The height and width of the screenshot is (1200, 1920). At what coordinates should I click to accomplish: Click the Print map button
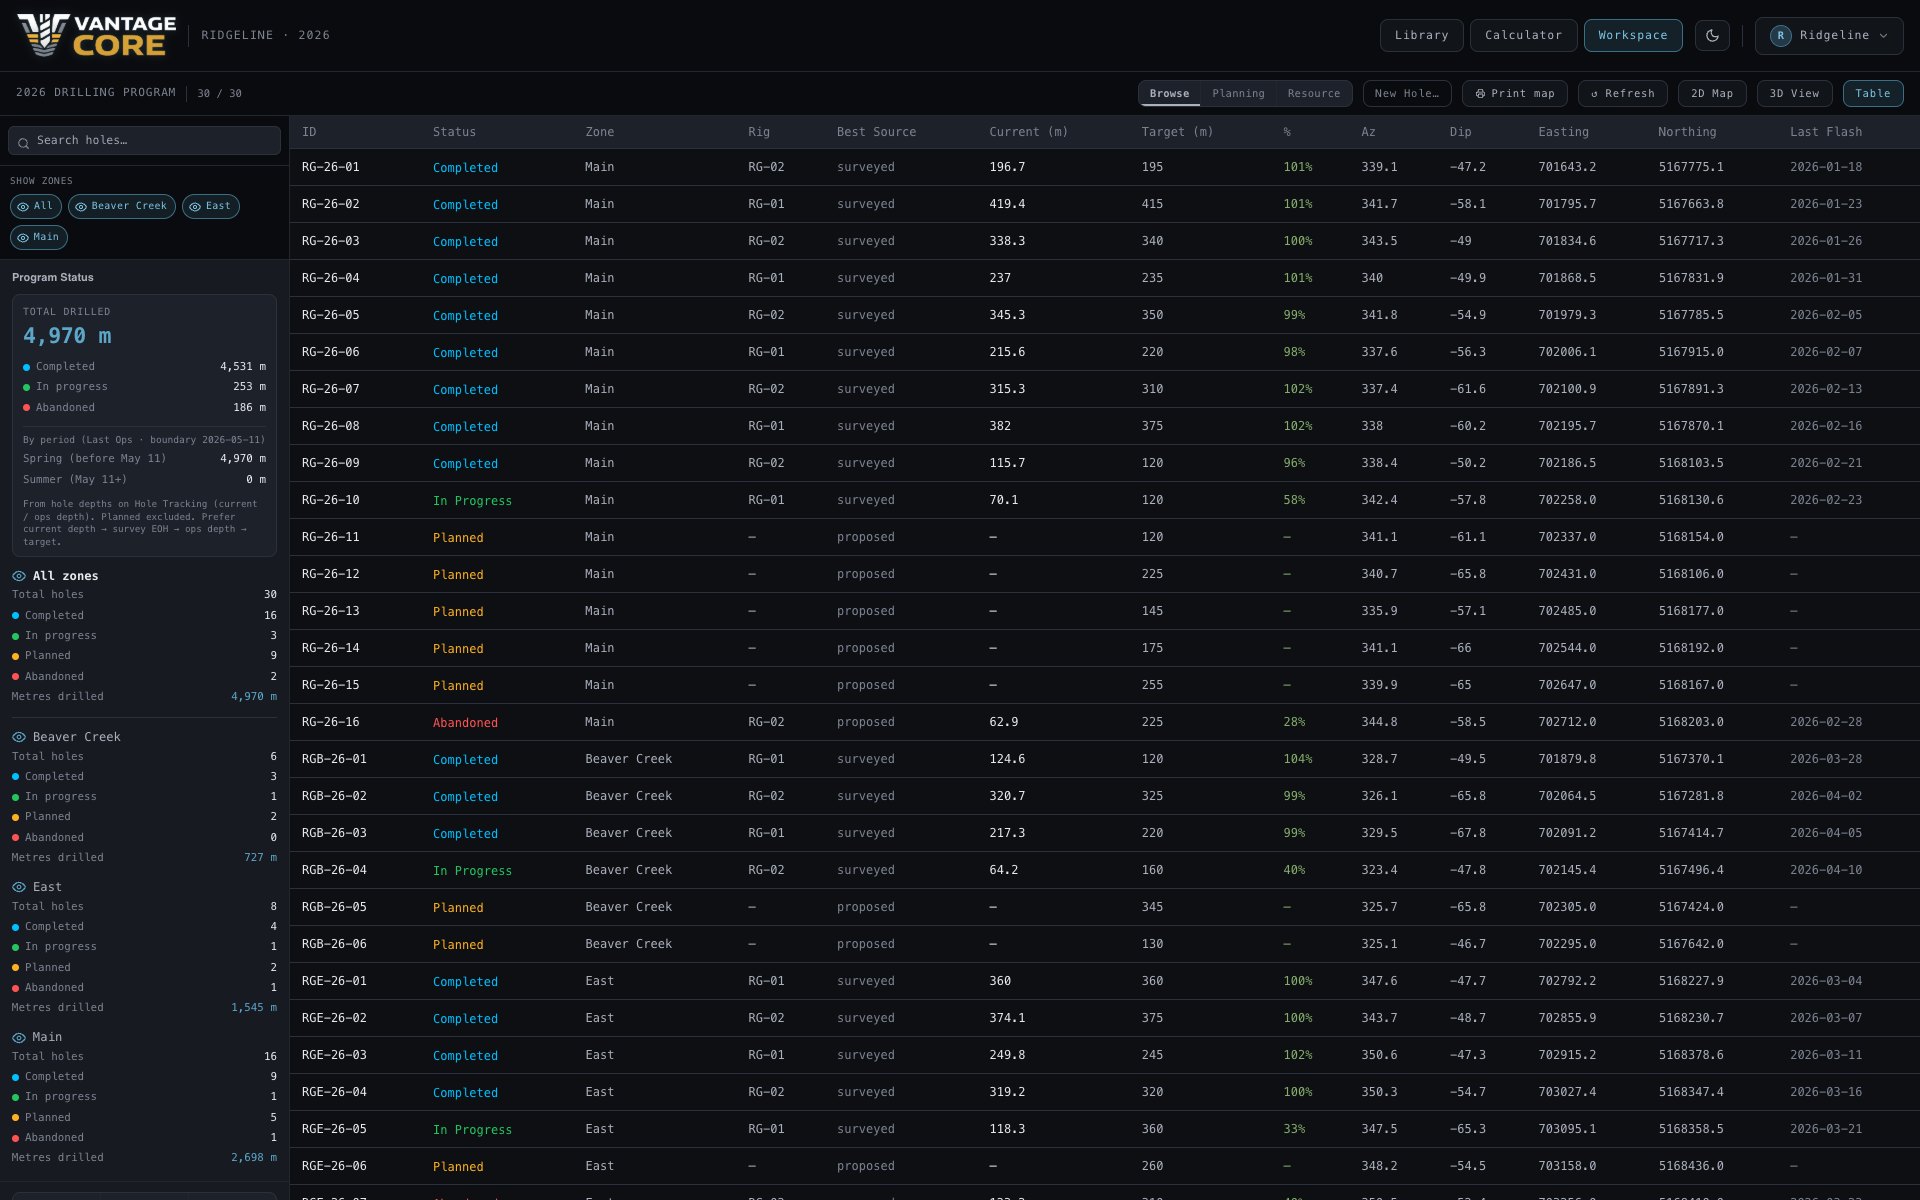click(x=1514, y=93)
